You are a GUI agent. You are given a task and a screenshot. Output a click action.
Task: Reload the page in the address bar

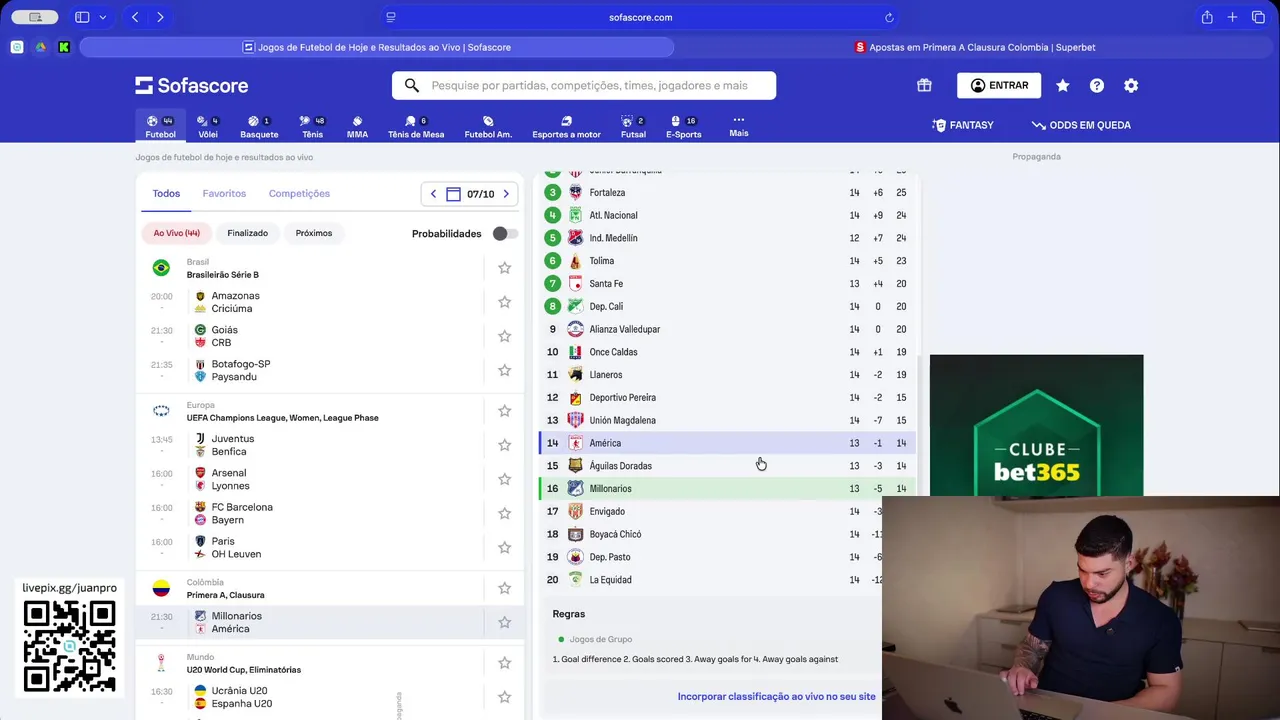click(889, 17)
